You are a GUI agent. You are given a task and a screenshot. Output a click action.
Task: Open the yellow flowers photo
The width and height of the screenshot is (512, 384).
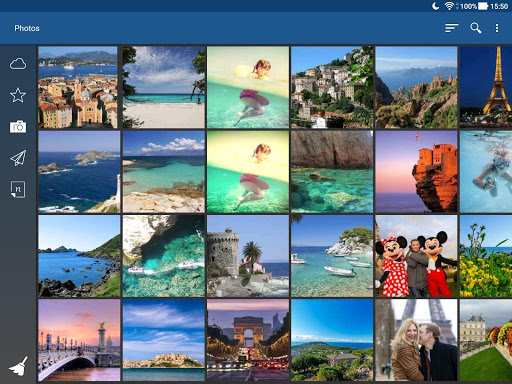point(486,256)
